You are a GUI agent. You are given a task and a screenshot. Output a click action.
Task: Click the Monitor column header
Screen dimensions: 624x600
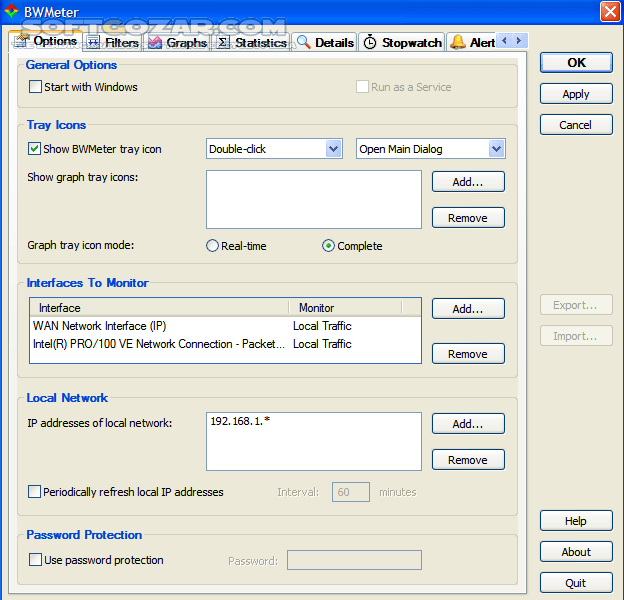(x=345, y=308)
